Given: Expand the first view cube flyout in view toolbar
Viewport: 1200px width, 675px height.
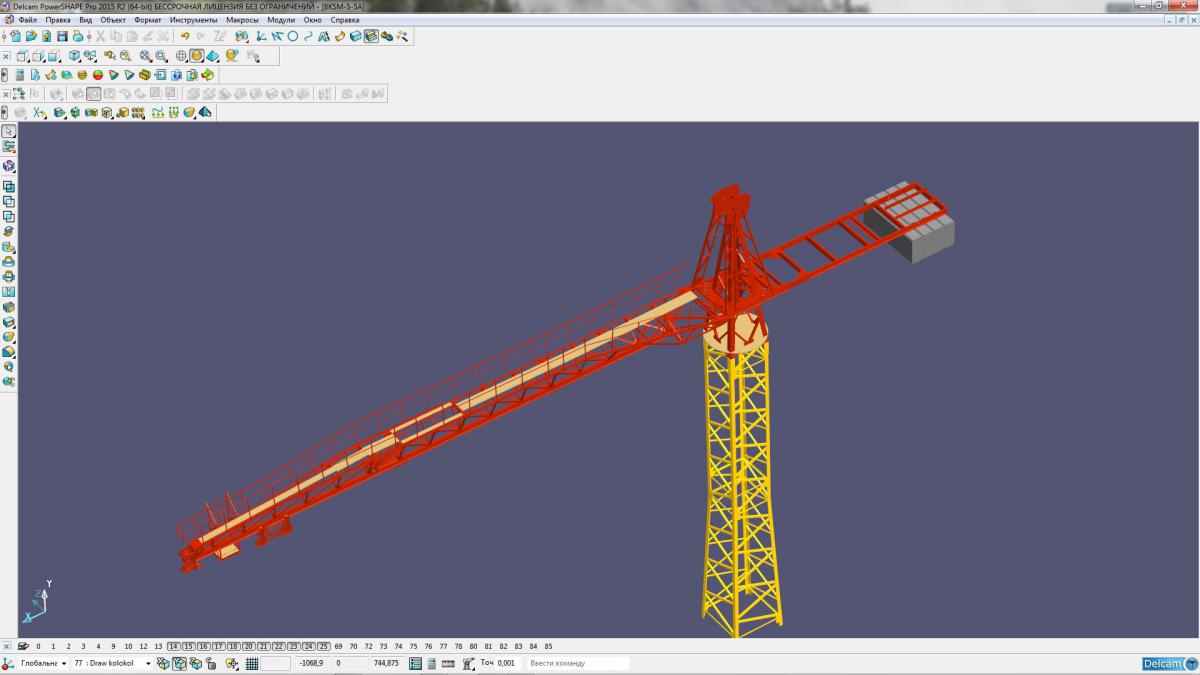Looking at the screenshot, I should tap(27, 60).
